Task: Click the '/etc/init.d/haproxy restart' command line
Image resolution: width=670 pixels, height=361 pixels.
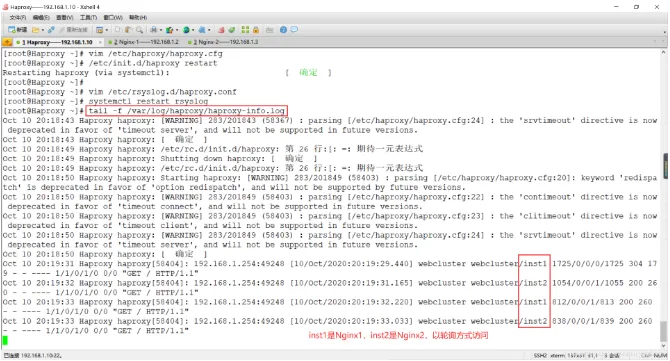Action: 110,63
